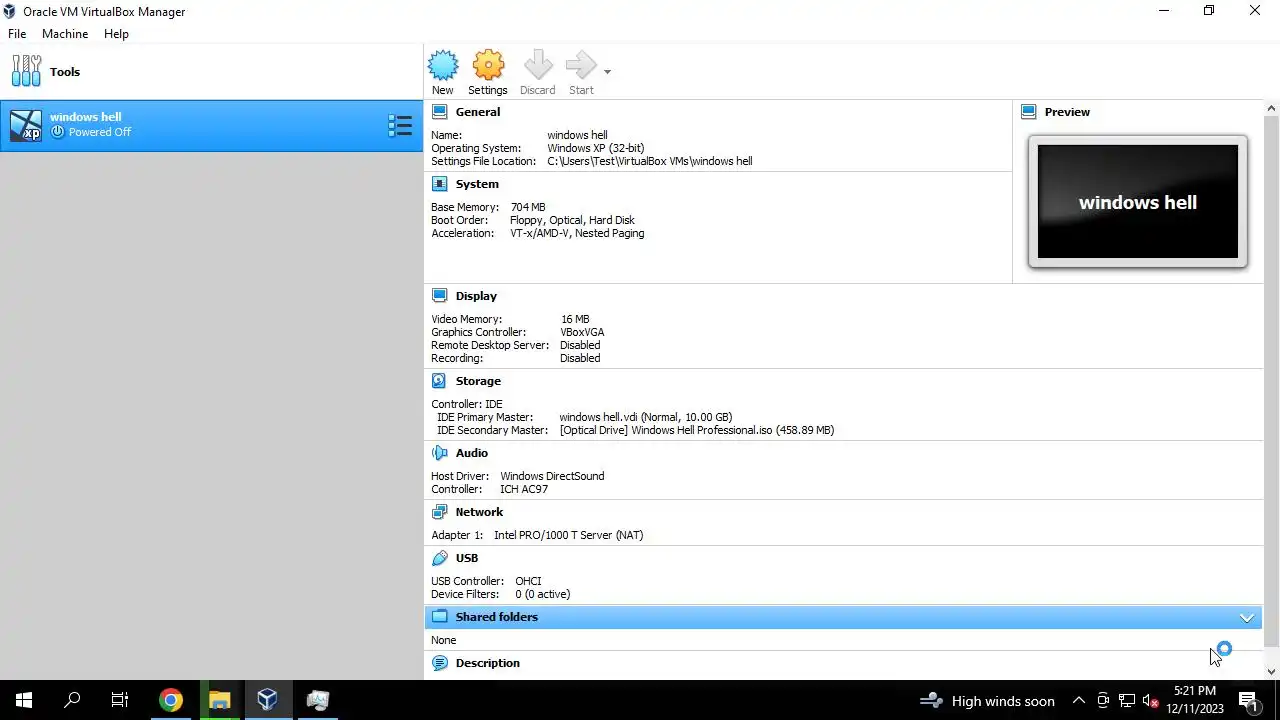Open the Machine menu

point(65,34)
